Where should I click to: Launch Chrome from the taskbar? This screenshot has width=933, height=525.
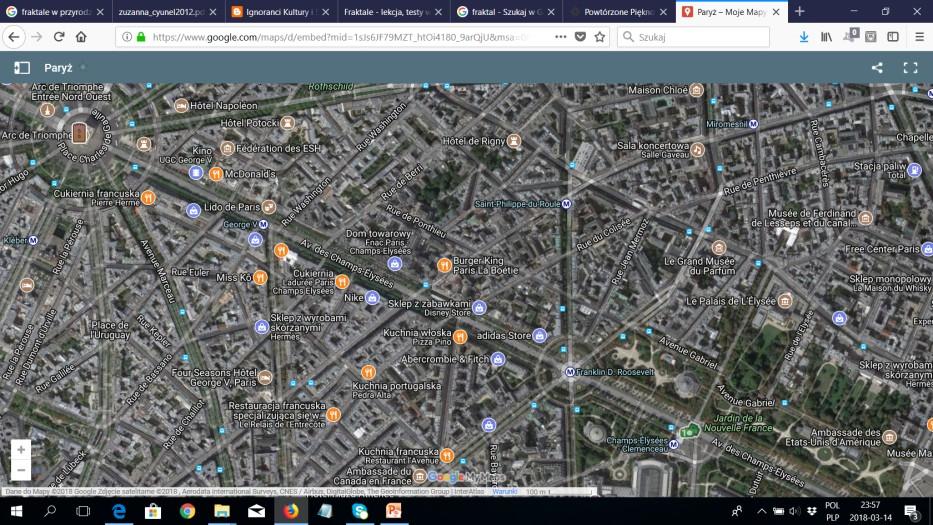187,511
